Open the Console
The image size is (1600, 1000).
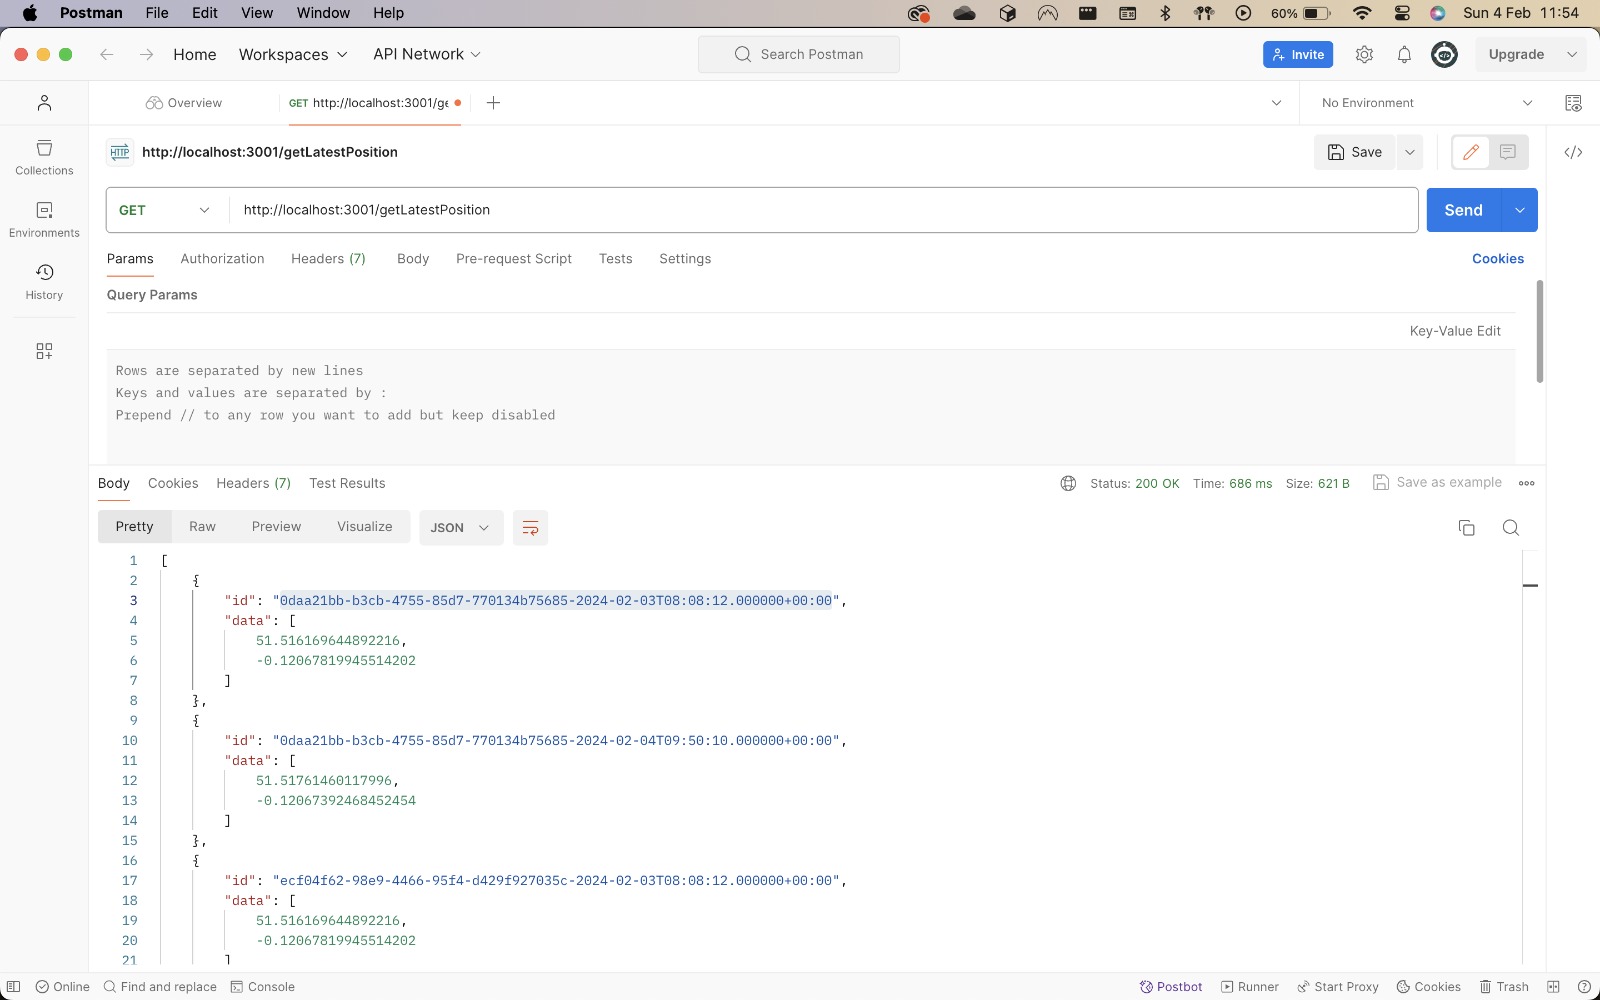coord(262,987)
